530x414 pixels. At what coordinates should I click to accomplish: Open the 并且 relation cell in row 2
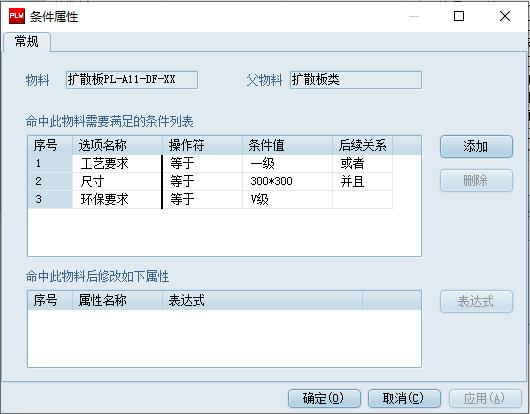click(x=362, y=181)
